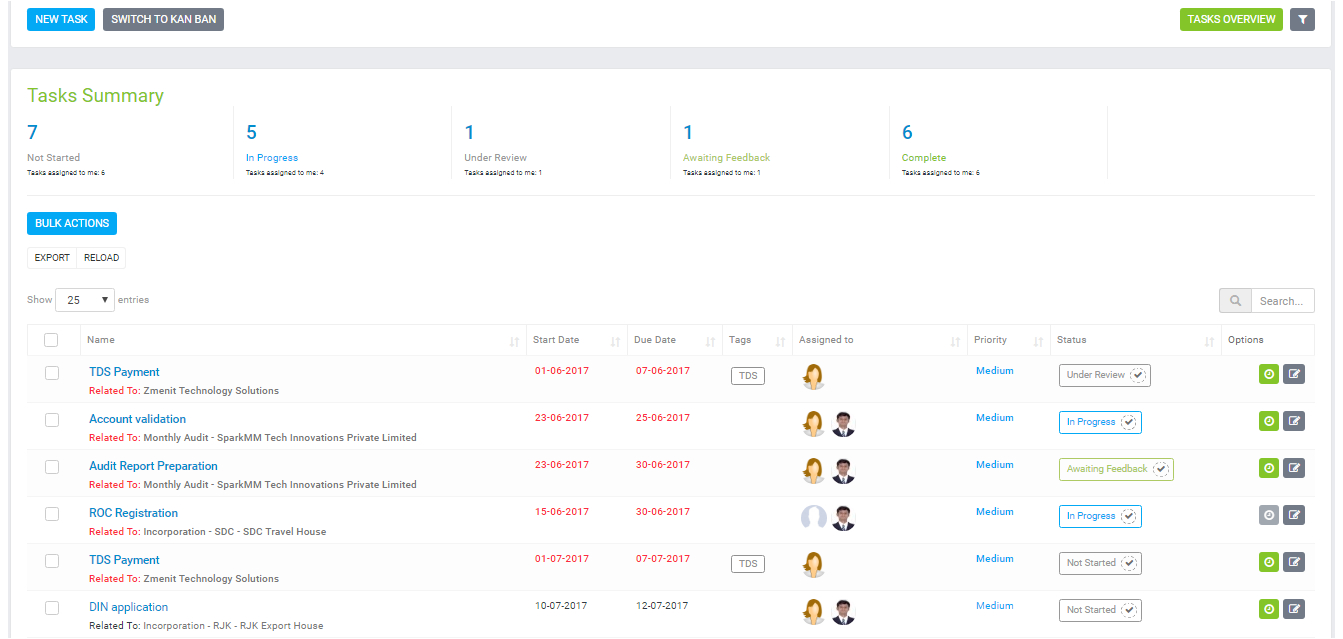Click greyed timer icon for ROC Registration
This screenshot has height=639, width=1343.
[x=1268, y=515]
